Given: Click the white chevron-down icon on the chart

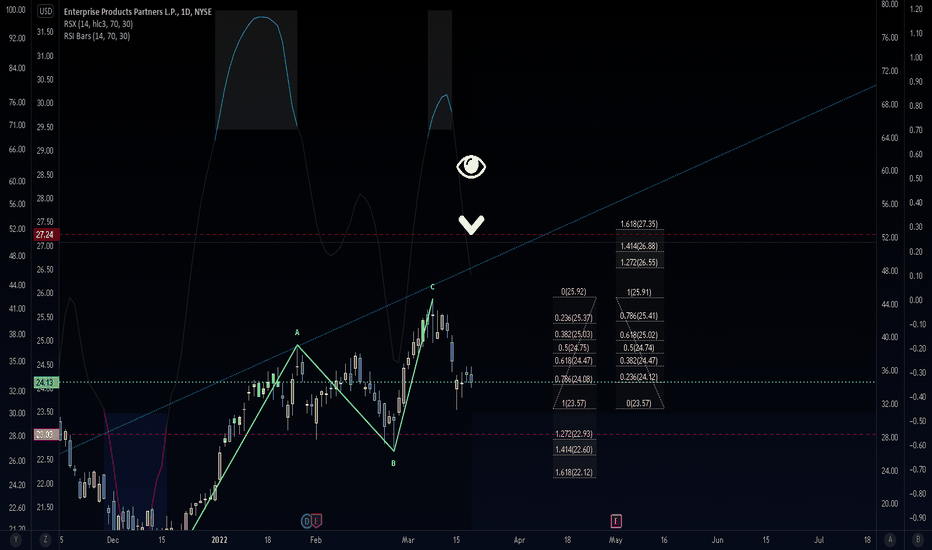Looking at the screenshot, I should [471, 224].
